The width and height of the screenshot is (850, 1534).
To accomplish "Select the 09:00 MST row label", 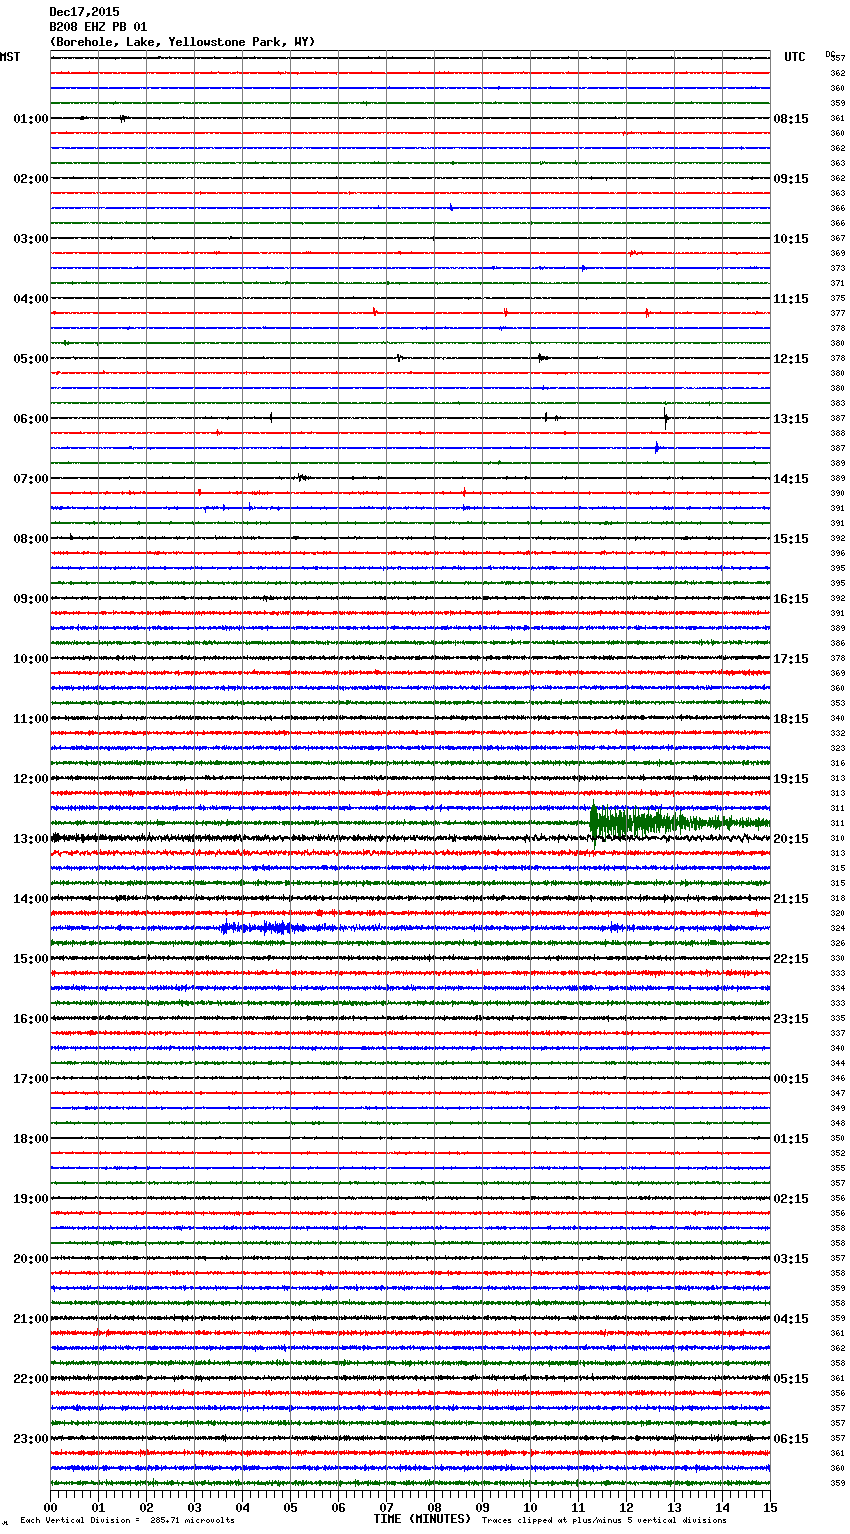I will click(31, 599).
